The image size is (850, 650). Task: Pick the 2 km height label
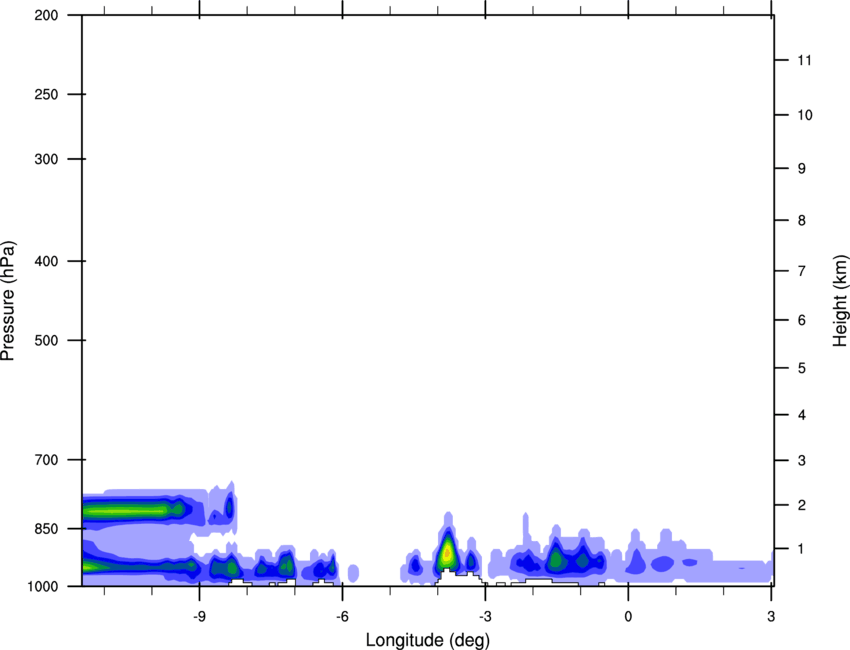tap(801, 505)
